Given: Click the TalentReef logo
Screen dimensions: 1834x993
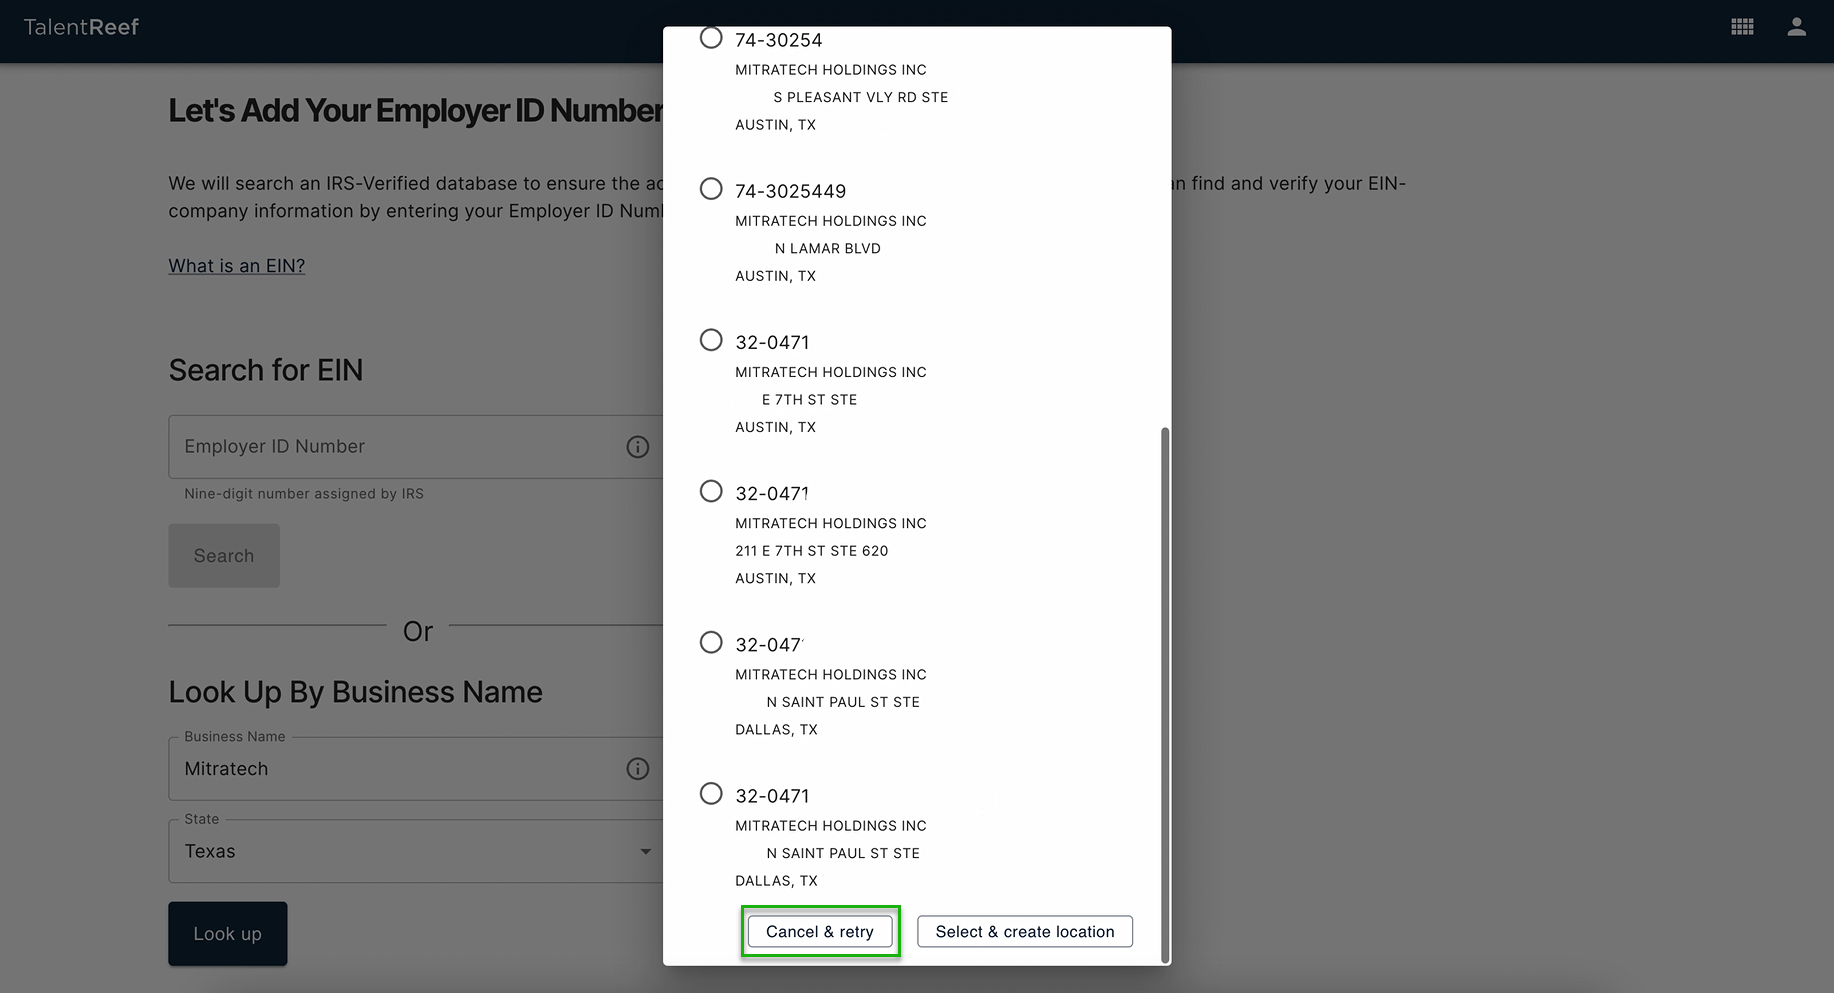Looking at the screenshot, I should [81, 28].
